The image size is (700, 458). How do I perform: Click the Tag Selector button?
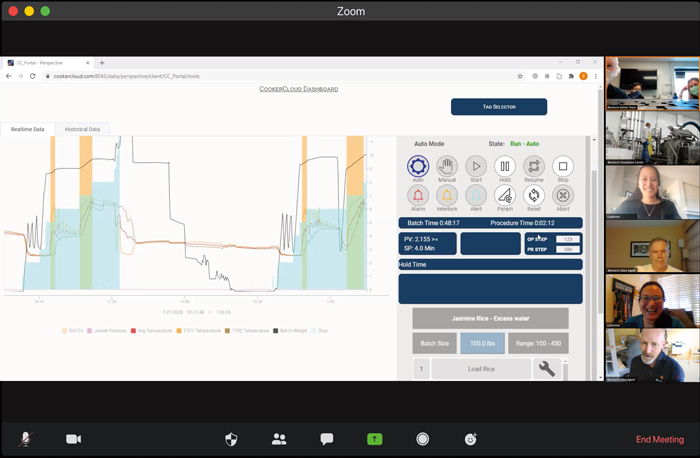[498, 107]
